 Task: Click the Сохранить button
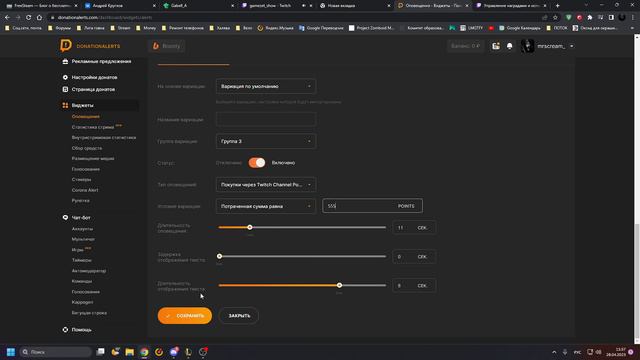tap(185, 316)
